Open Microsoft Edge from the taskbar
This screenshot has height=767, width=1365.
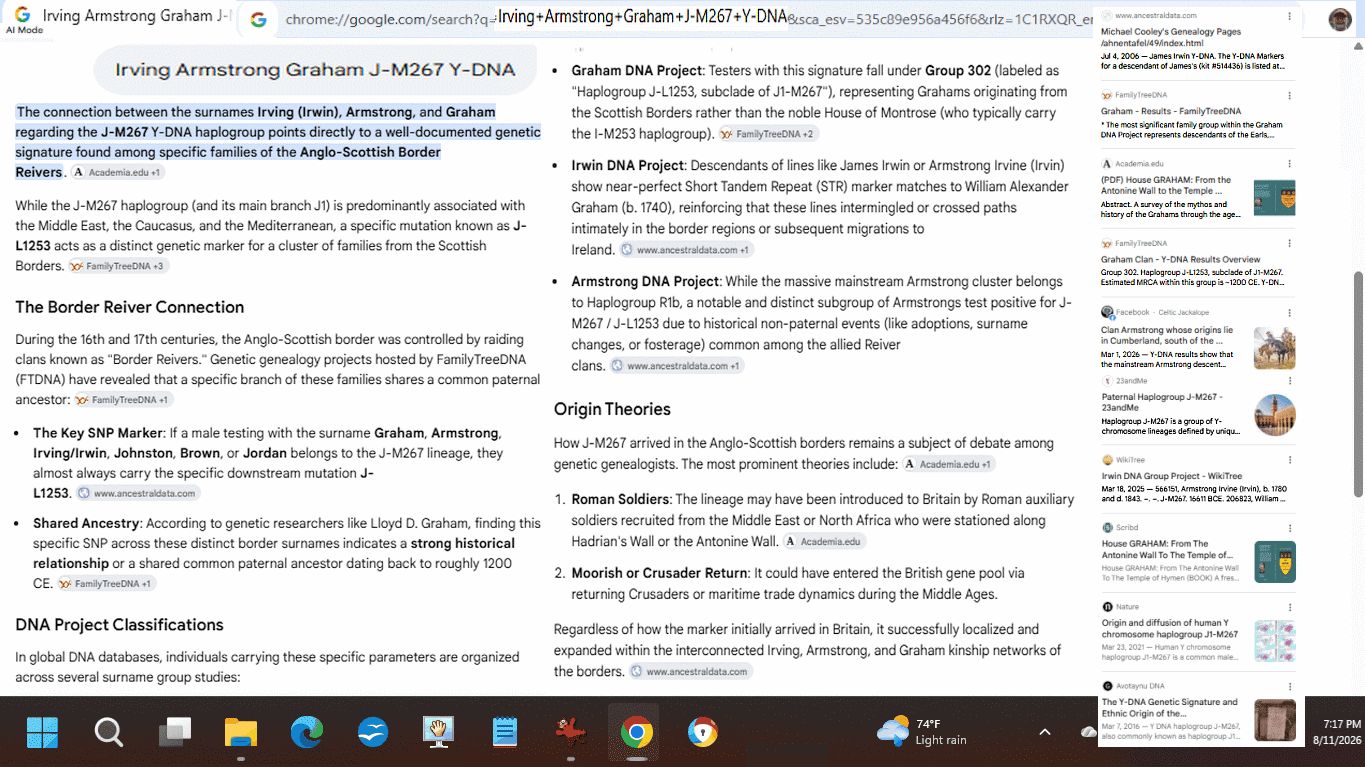307,733
